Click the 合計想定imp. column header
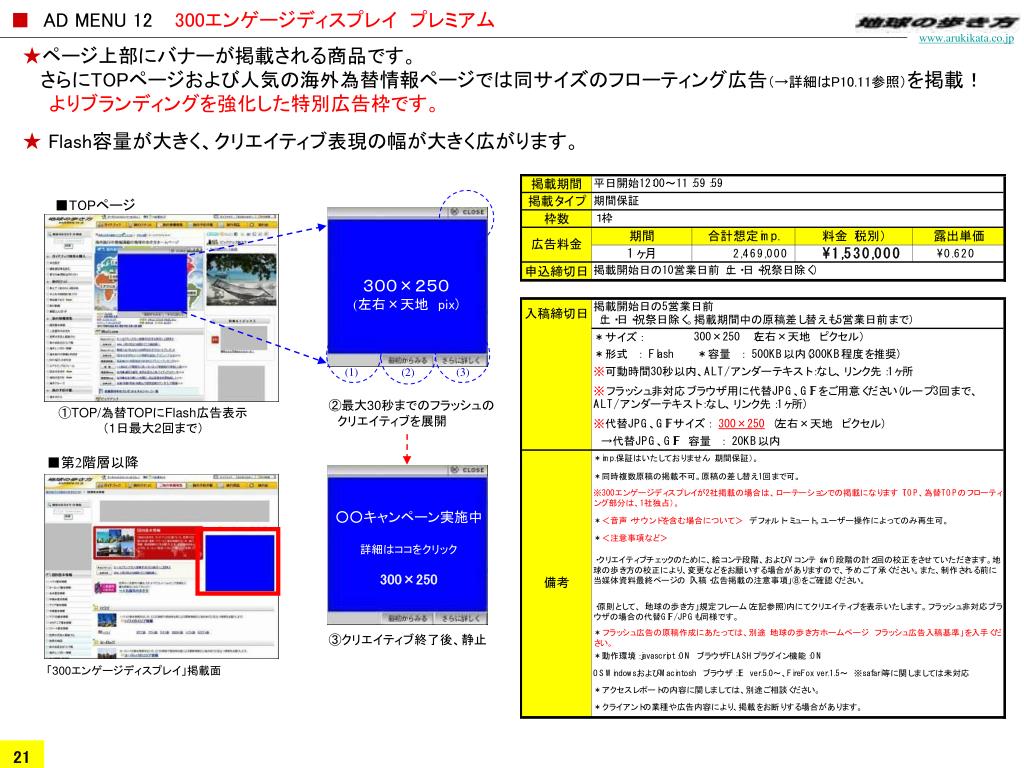 click(744, 236)
